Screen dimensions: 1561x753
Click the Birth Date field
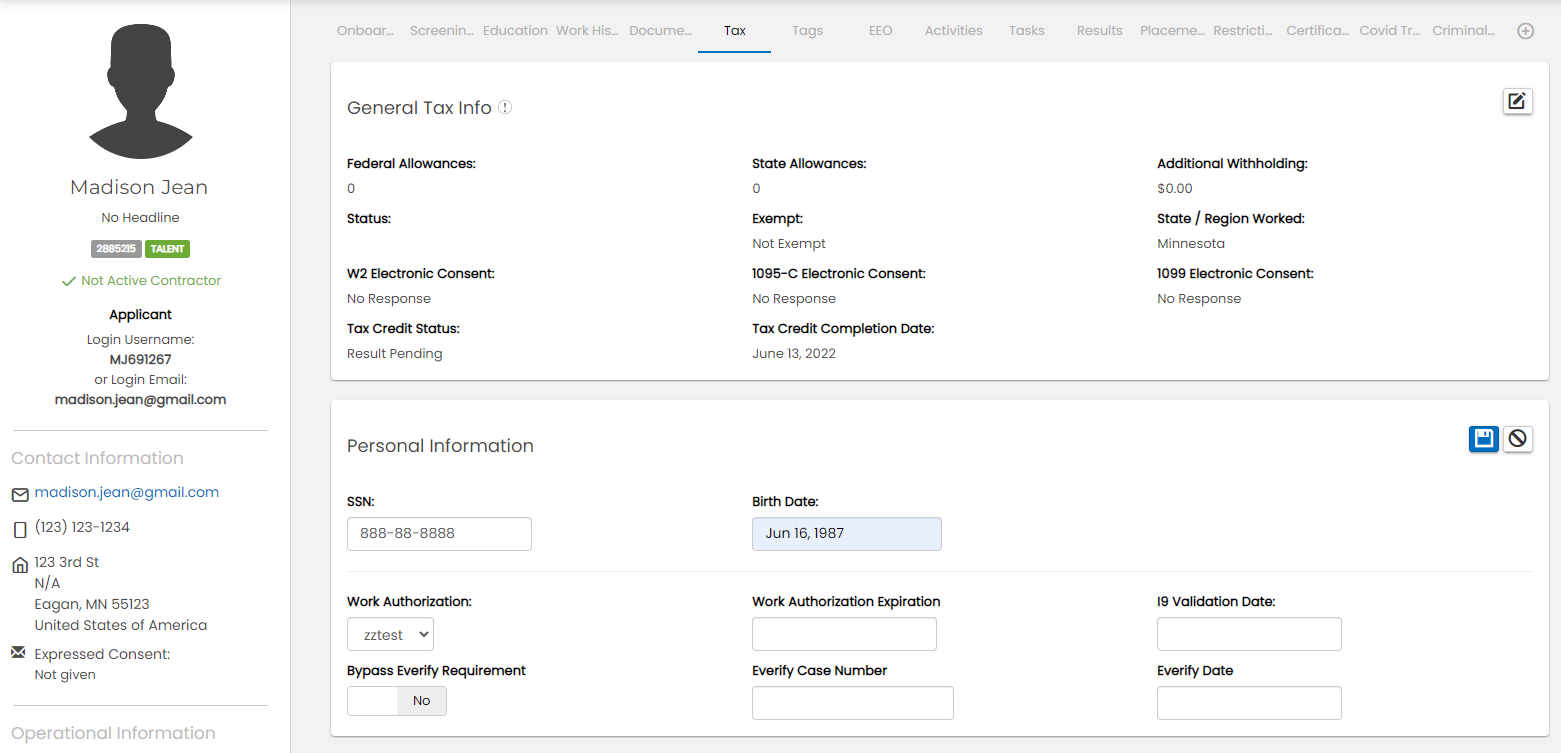[x=847, y=534]
